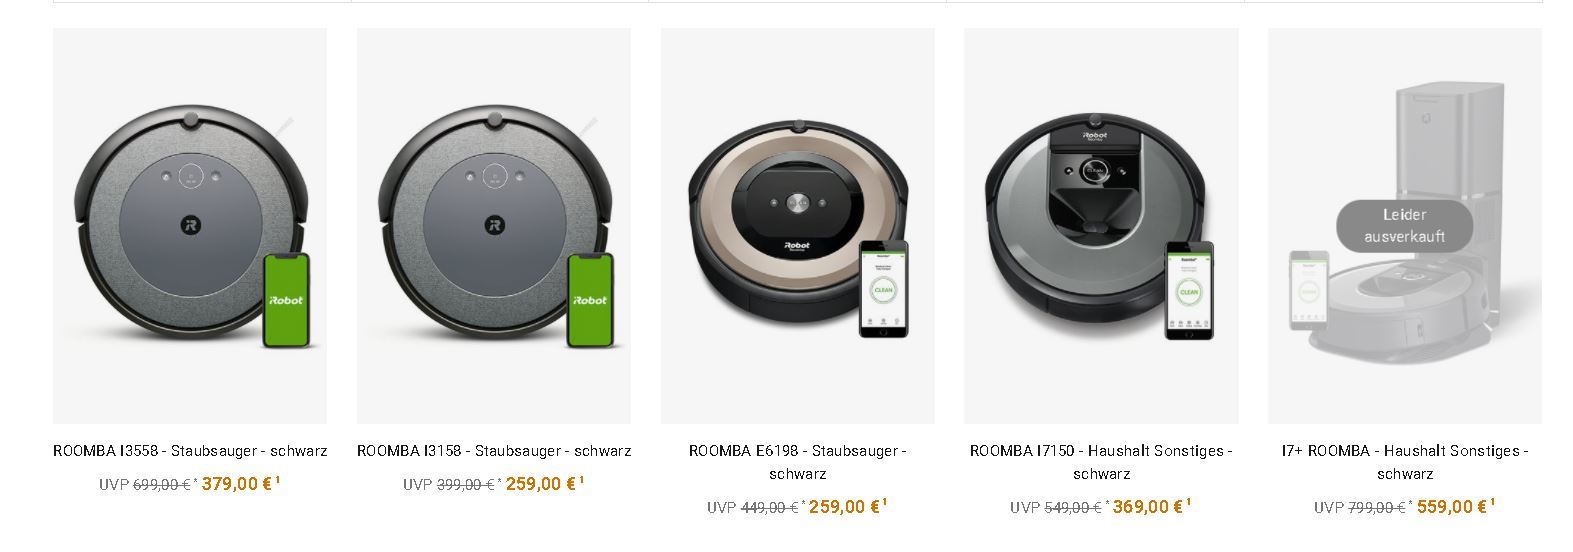Open the I7+ ROOMBA Haushalt Sonstiges link
Image resolution: width=1573 pixels, height=552 pixels.
[x=1405, y=462]
